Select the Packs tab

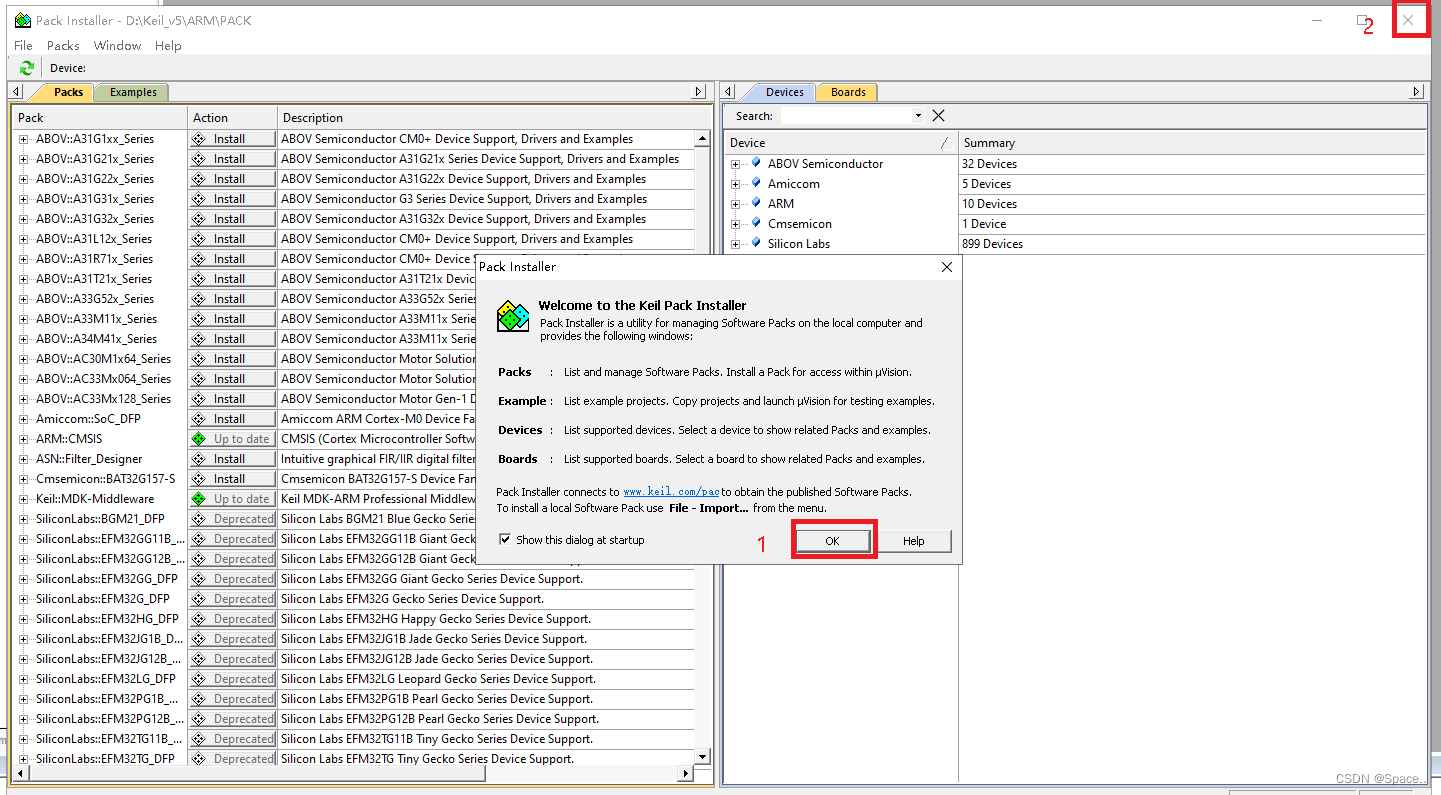68,92
